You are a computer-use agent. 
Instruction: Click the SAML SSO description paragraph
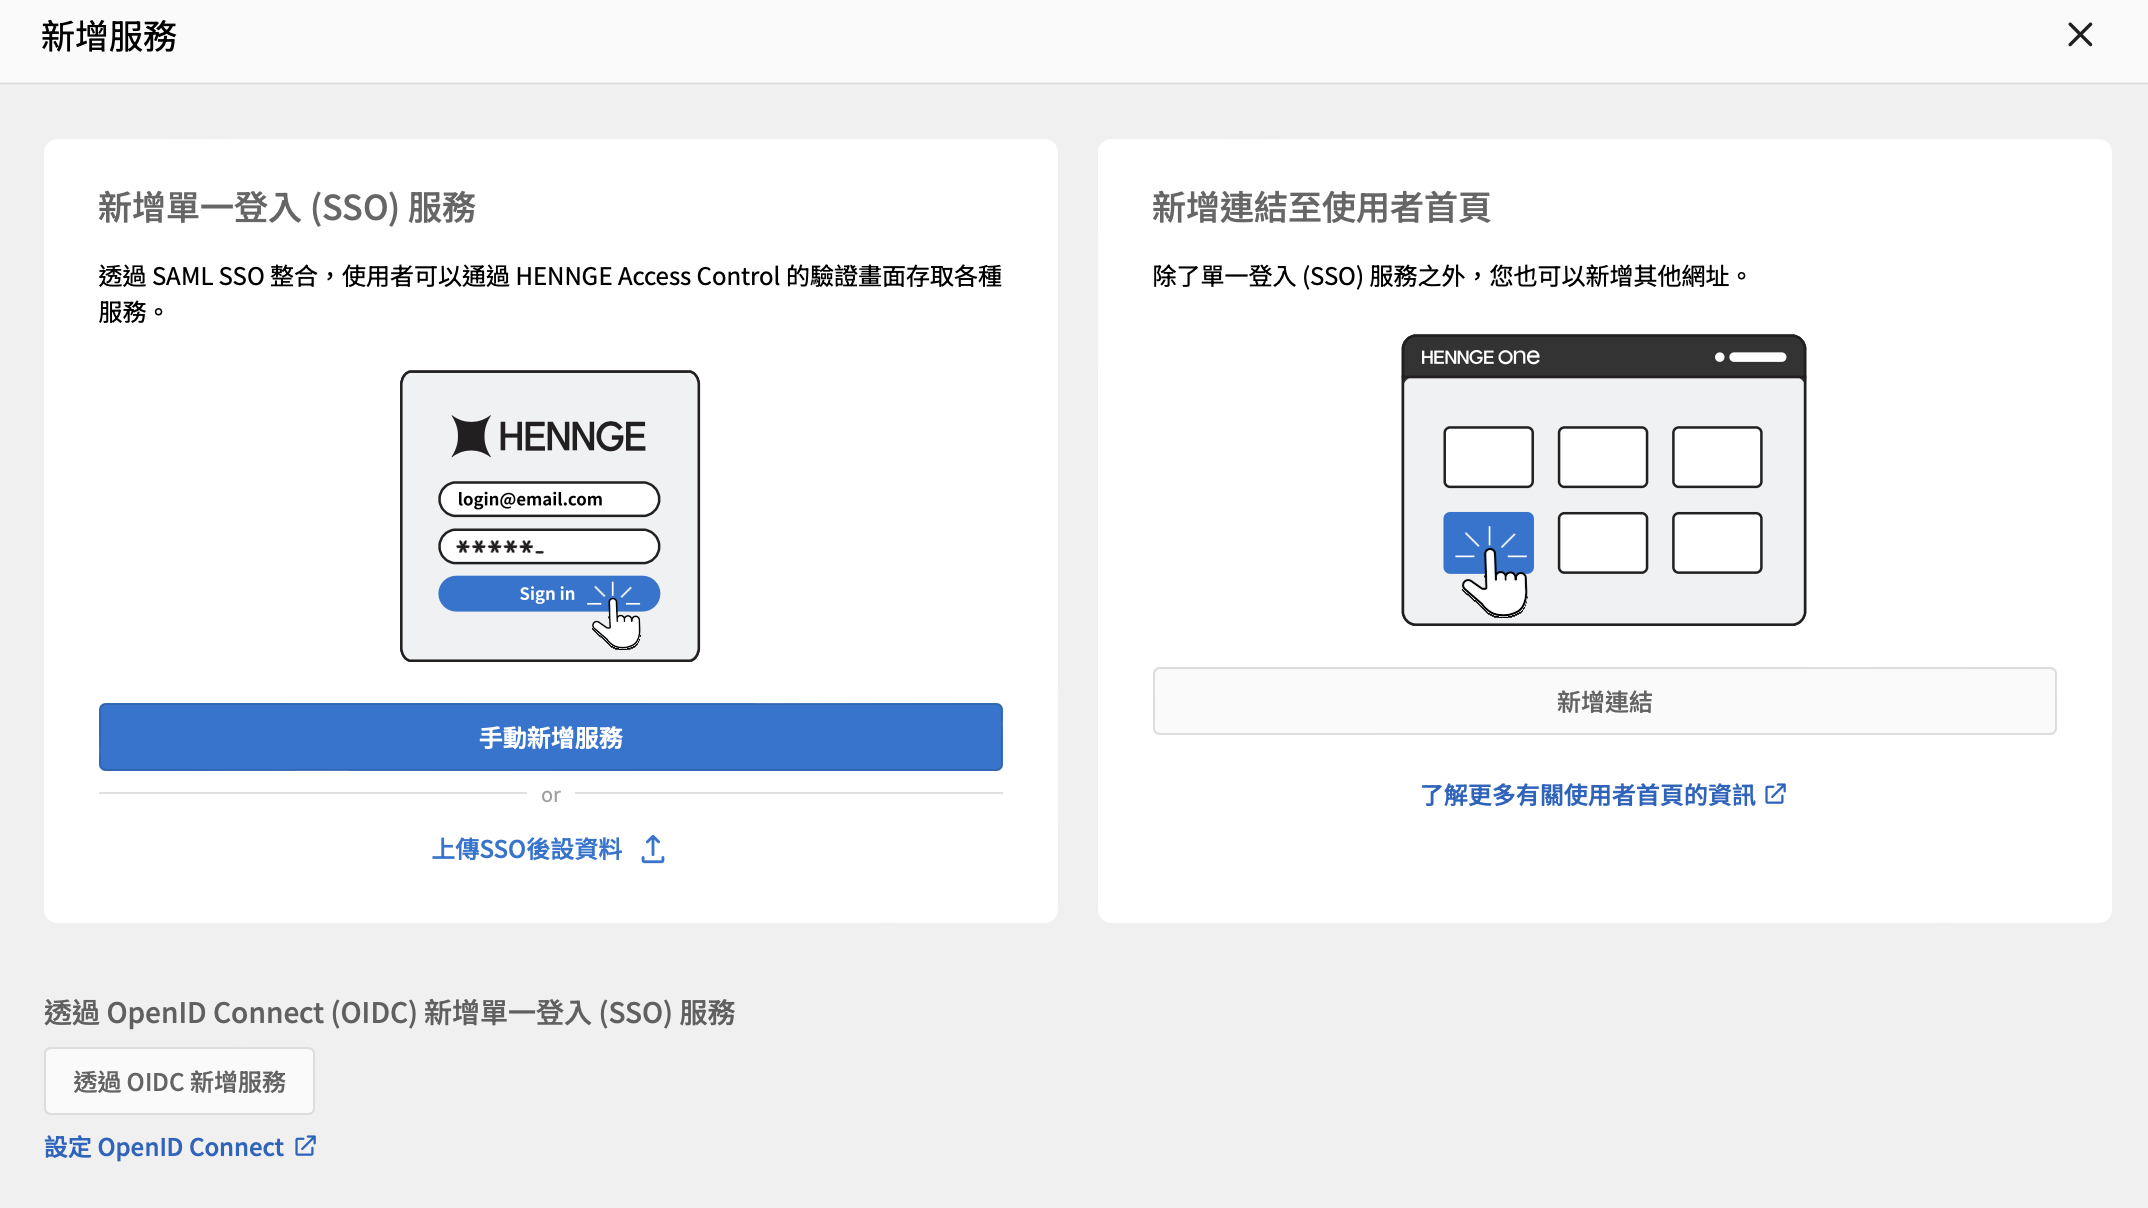550,294
